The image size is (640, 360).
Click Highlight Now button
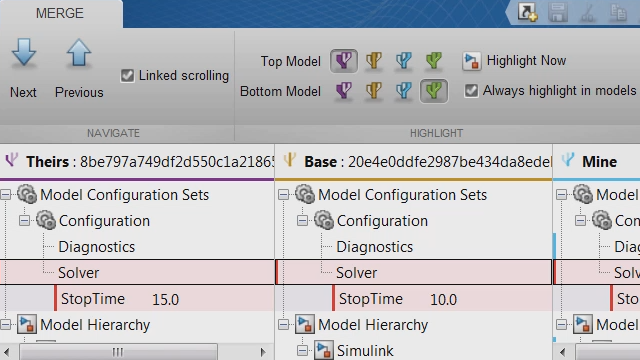click(514, 61)
